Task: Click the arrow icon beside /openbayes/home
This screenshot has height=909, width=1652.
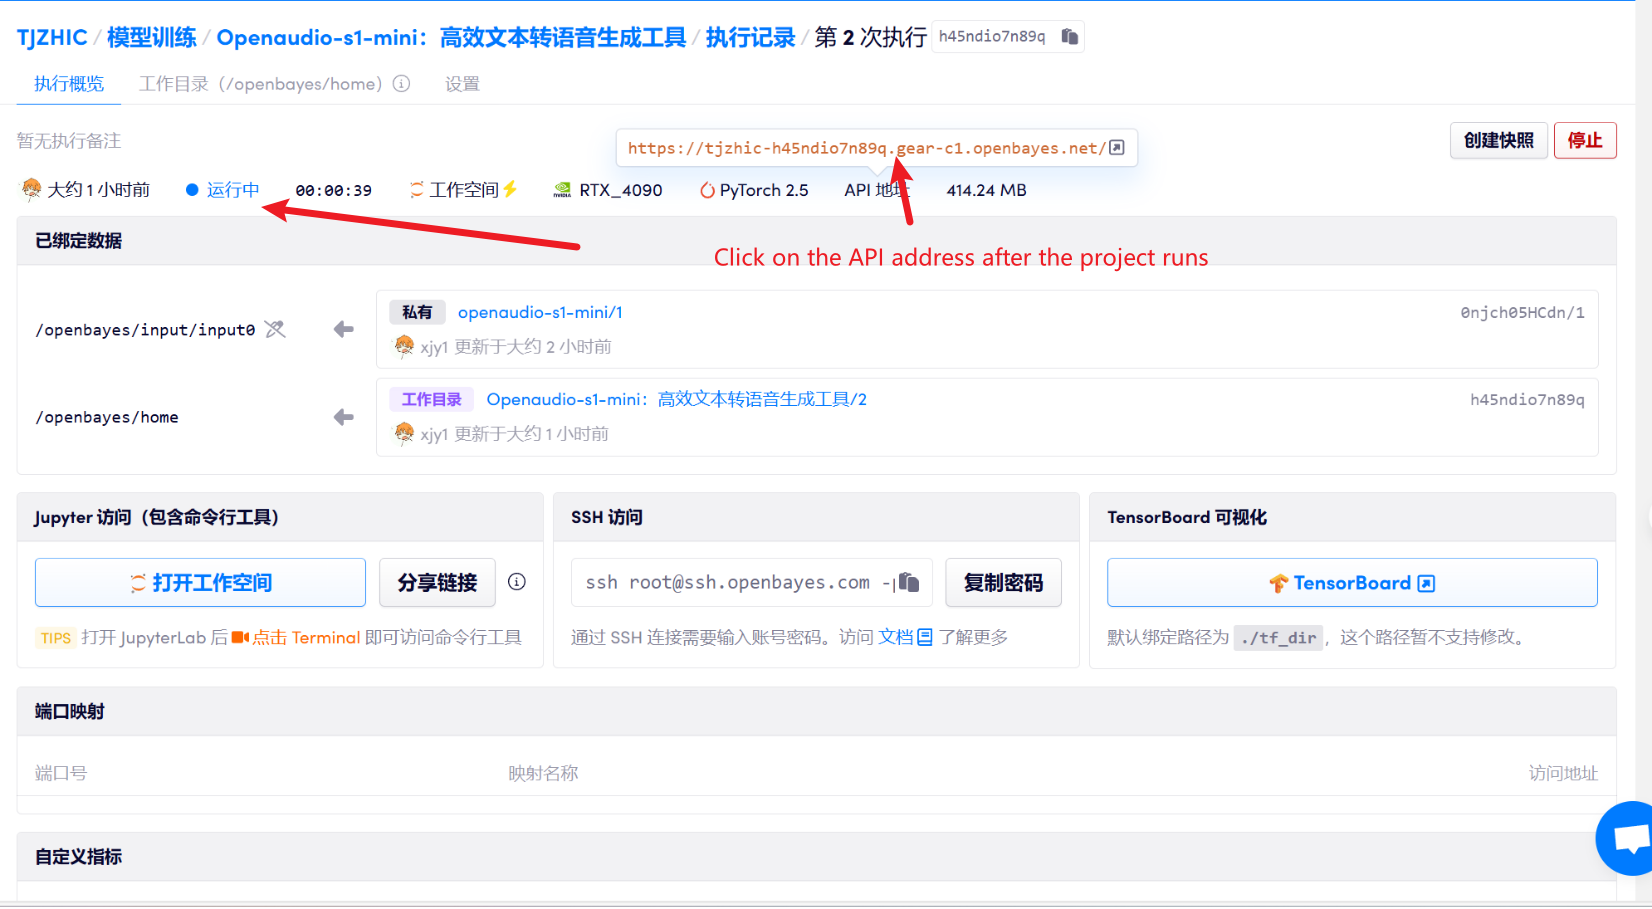Action: (x=343, y=417)
